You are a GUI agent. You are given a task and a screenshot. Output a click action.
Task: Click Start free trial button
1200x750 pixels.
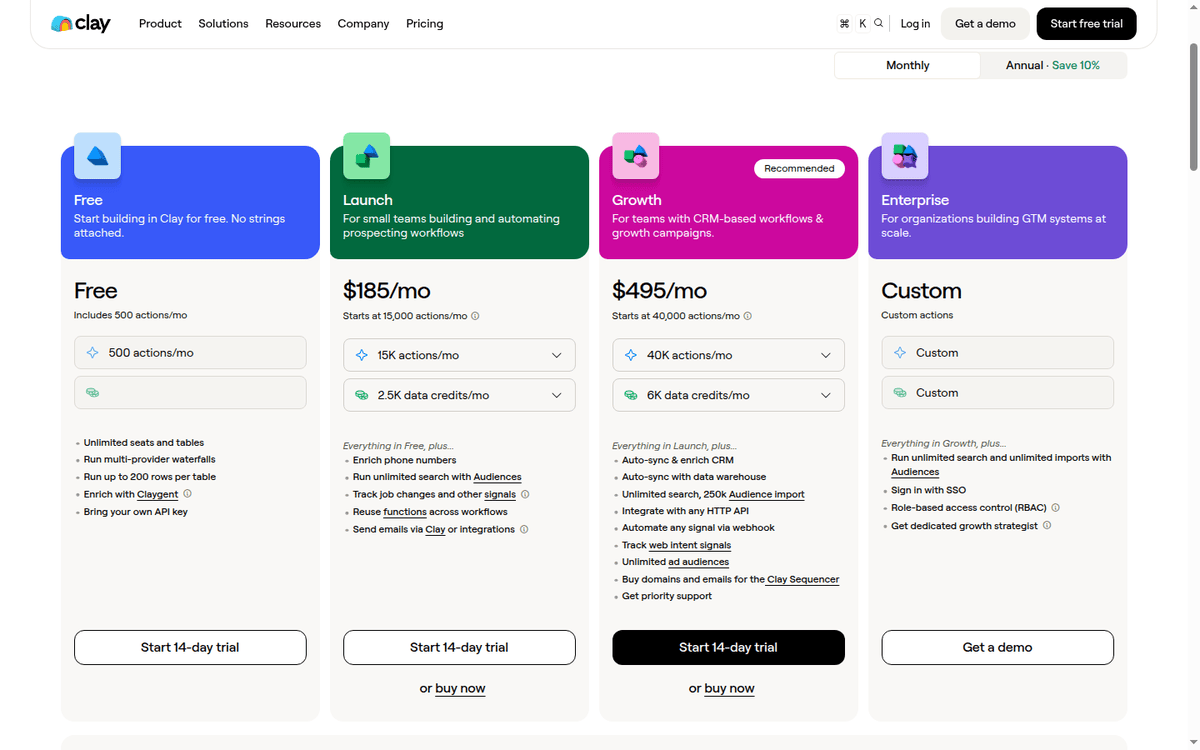click(x=1086, y=23)
